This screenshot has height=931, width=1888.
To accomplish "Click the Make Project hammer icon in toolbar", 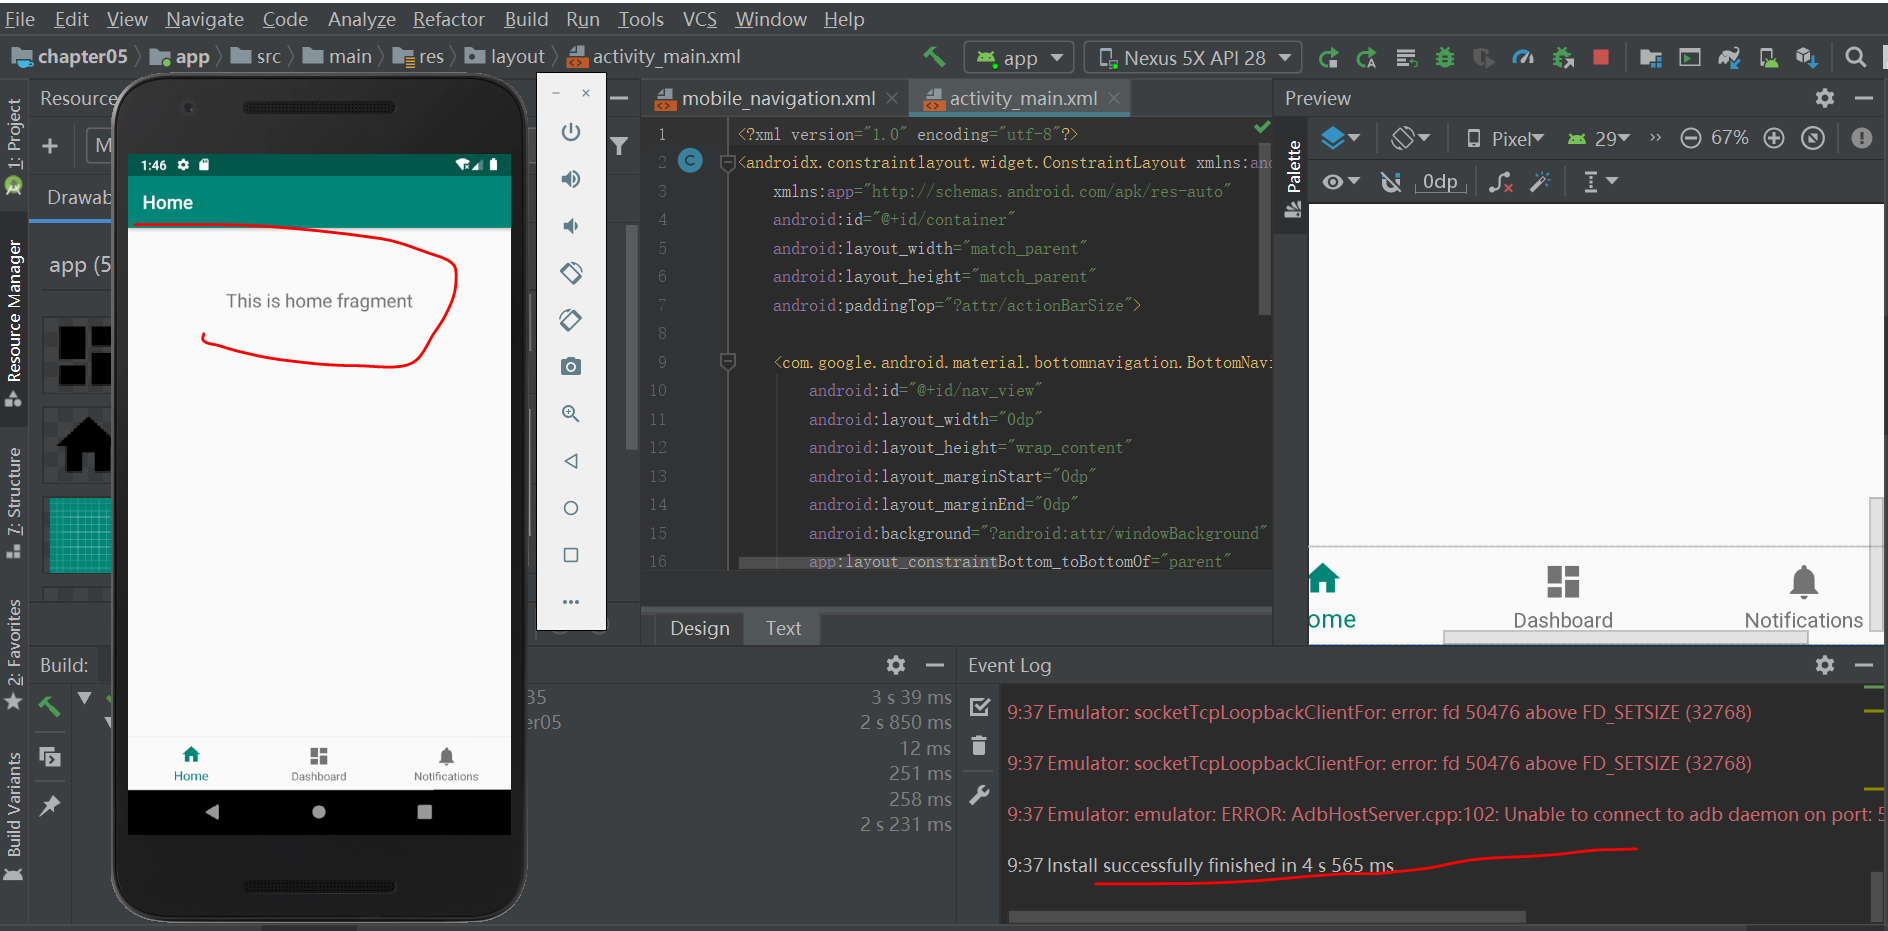I will 934,57.
